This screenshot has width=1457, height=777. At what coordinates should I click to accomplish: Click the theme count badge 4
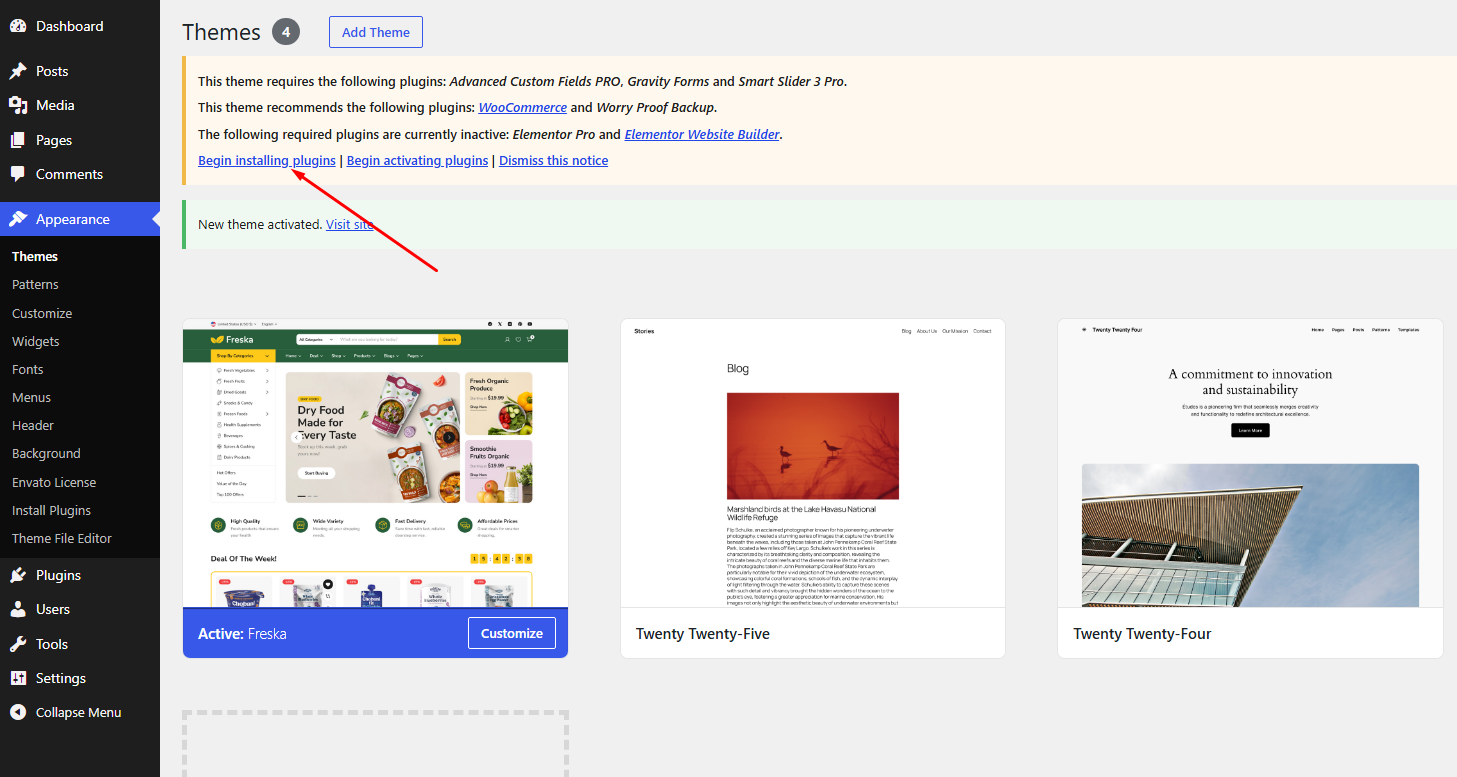[x=286, y=32]
